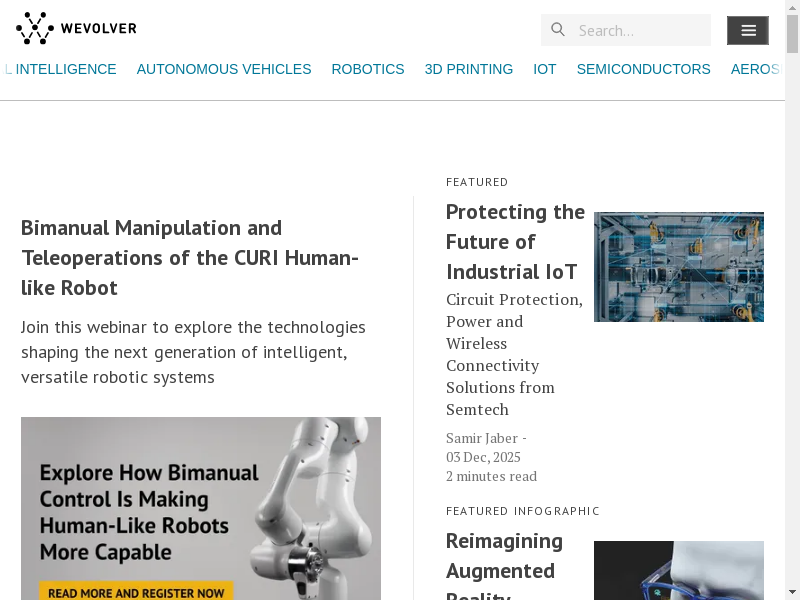Open the IoT category

click(544, 69)
